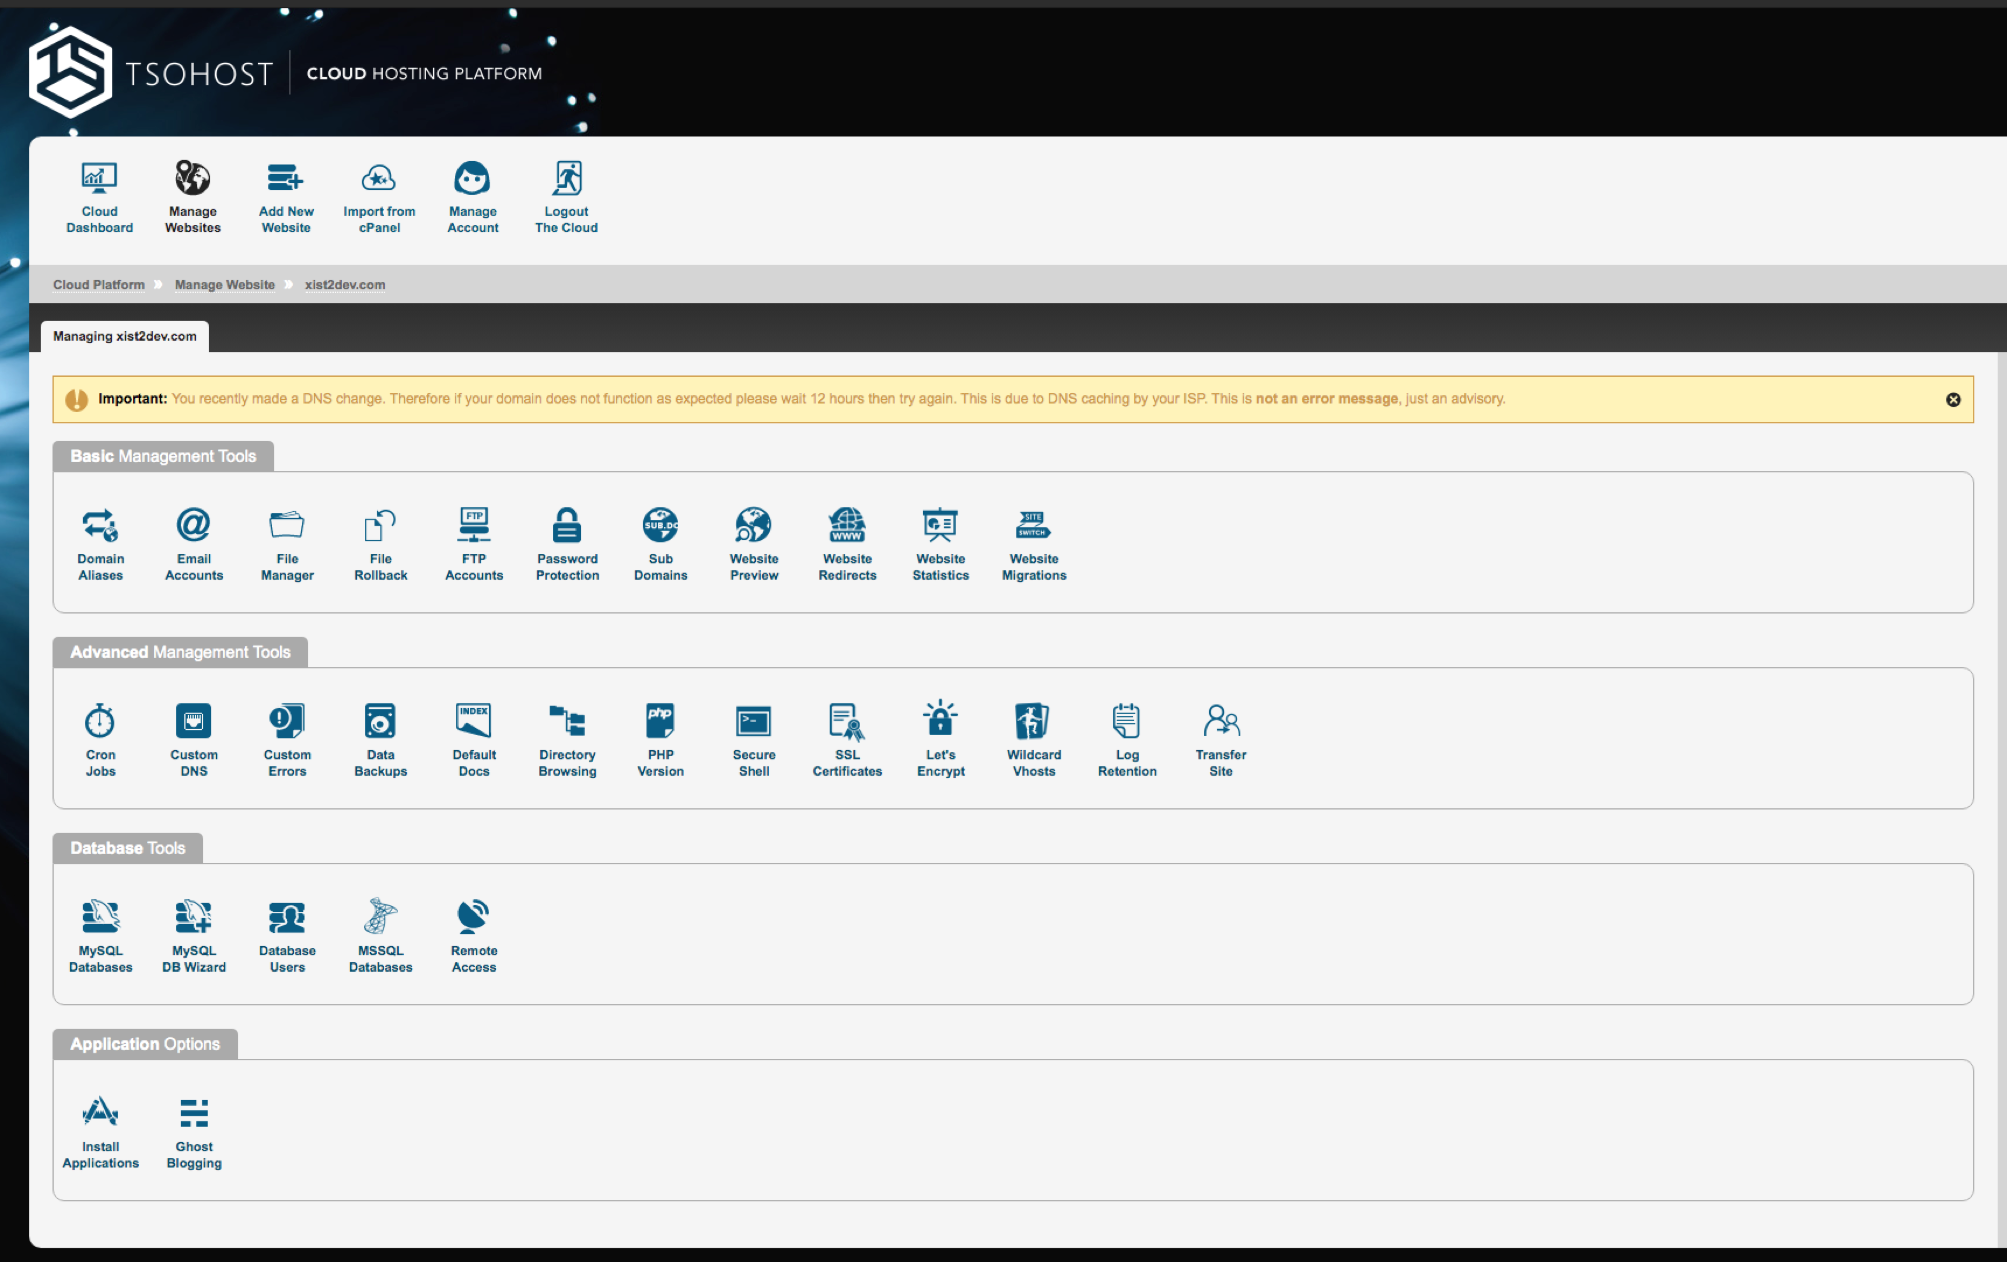This screenshot has width=2007, height=1262.
Task: Click Add New Website in top toolbar
Action: pos(286,197)
